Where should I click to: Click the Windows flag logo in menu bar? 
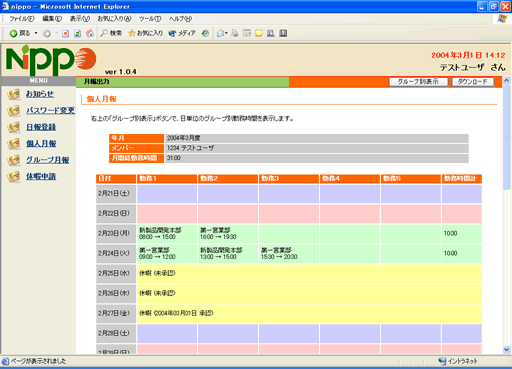click(502, 19)
